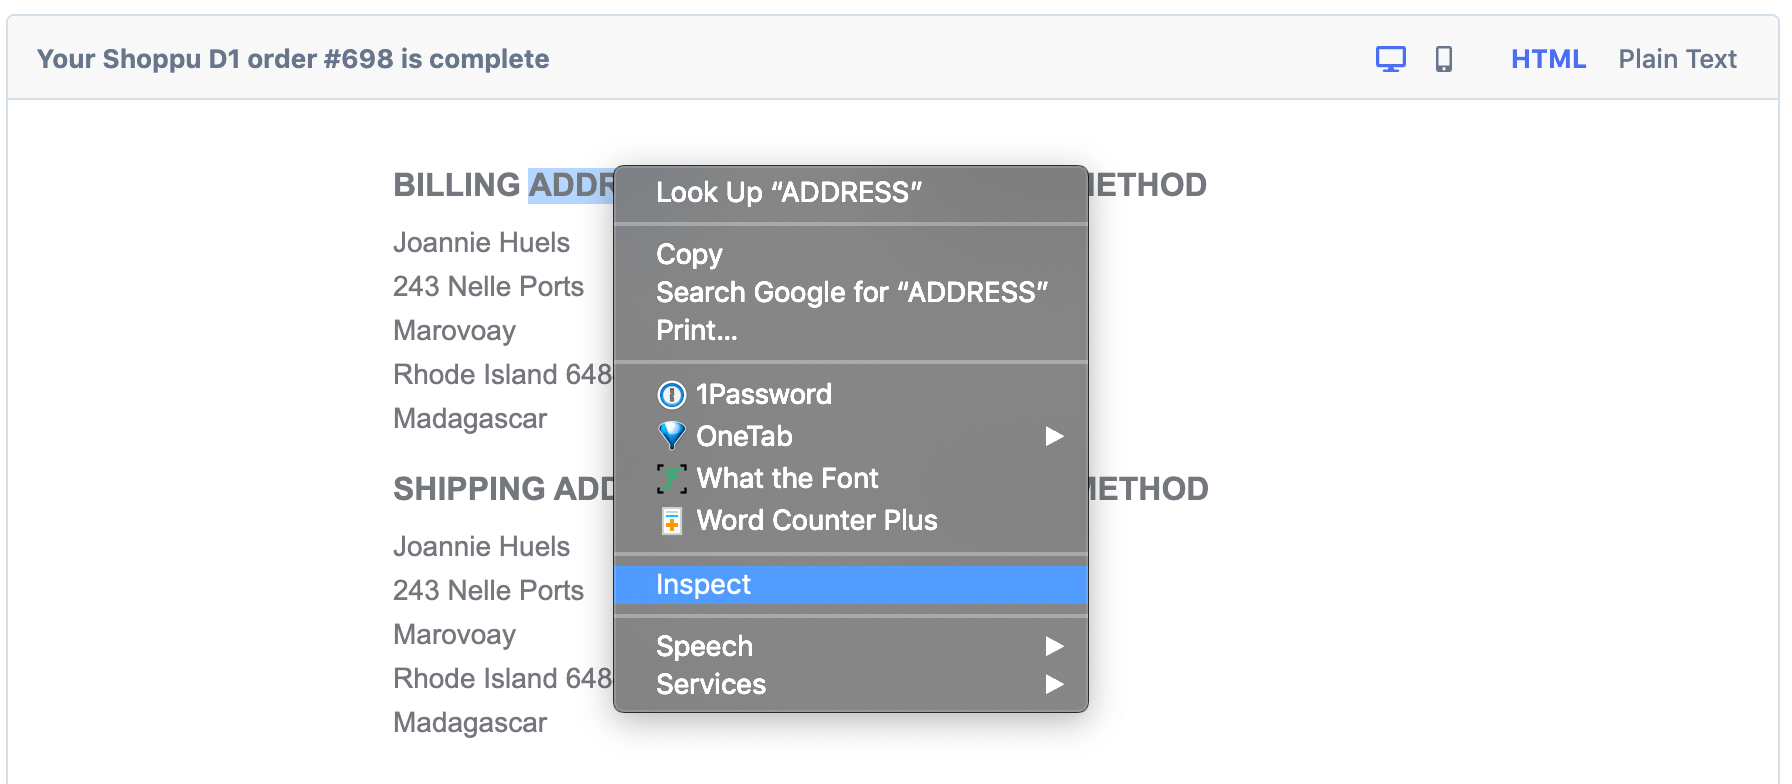The image size is (1792, 784).
Task: Click the email subject order #698 title
Action: pyautogui.click(x=293, y=59)
